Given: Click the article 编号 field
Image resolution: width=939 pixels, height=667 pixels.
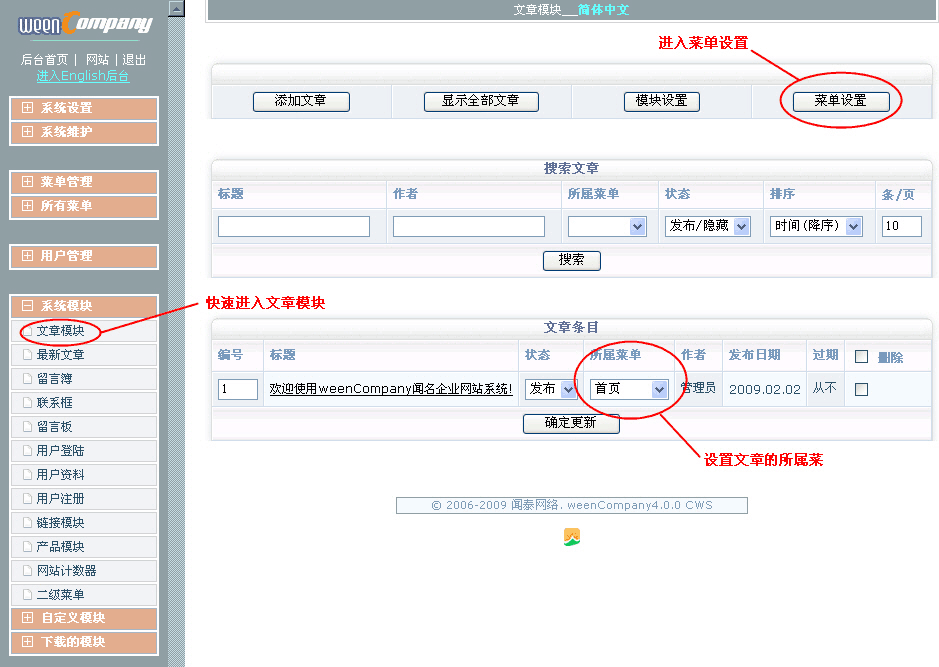Looking at the screenshot, I should [238, 389].
